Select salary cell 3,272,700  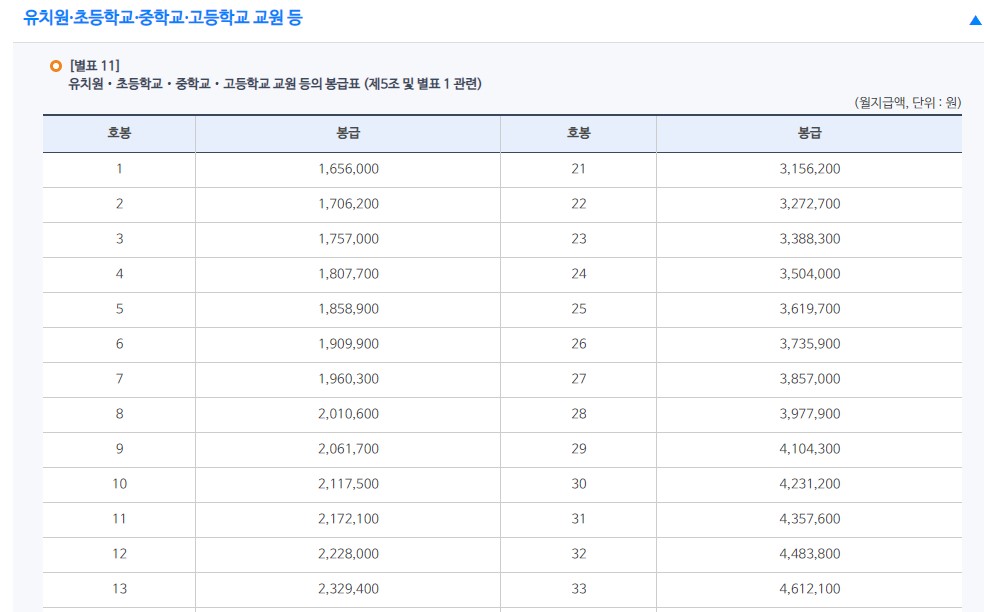pos(810,204)
